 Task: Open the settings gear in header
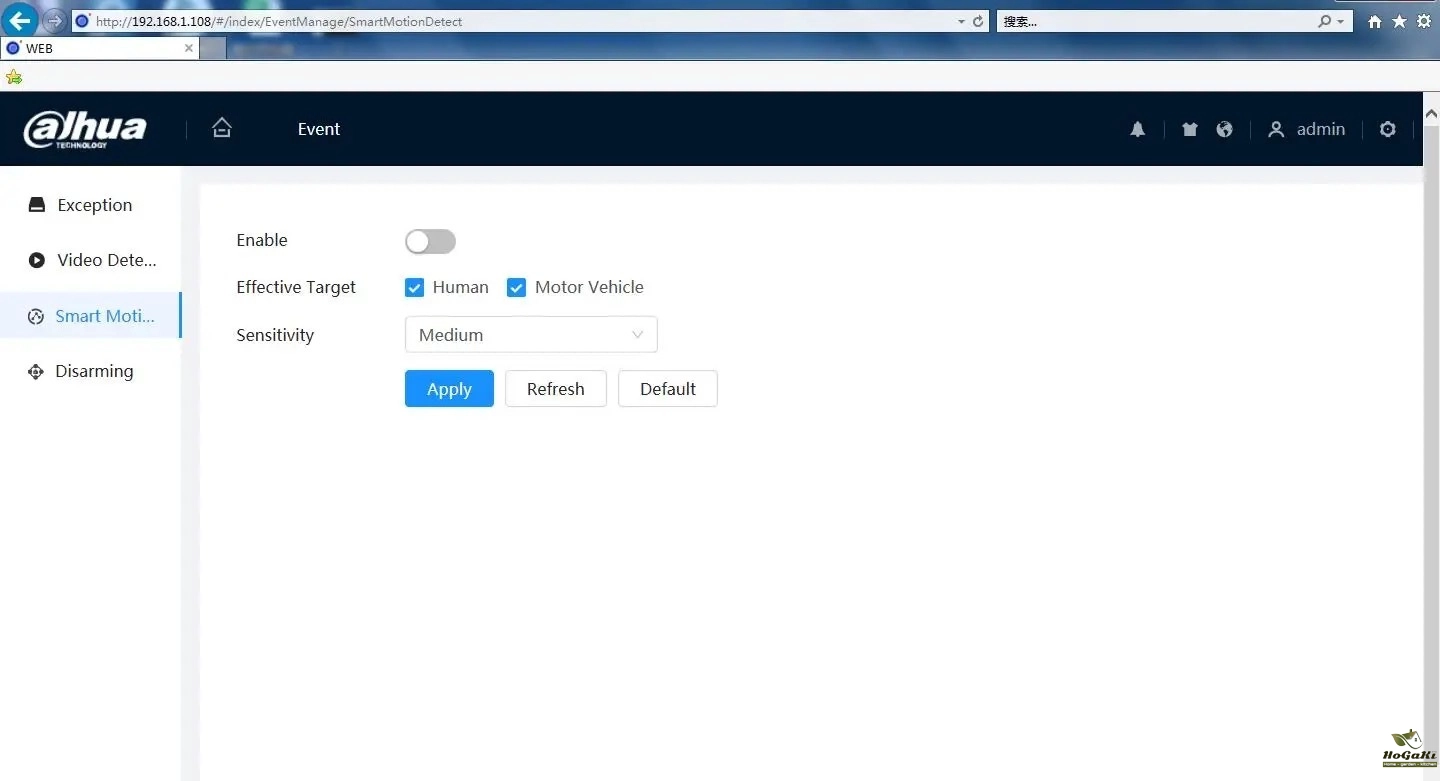point(1387,129)
